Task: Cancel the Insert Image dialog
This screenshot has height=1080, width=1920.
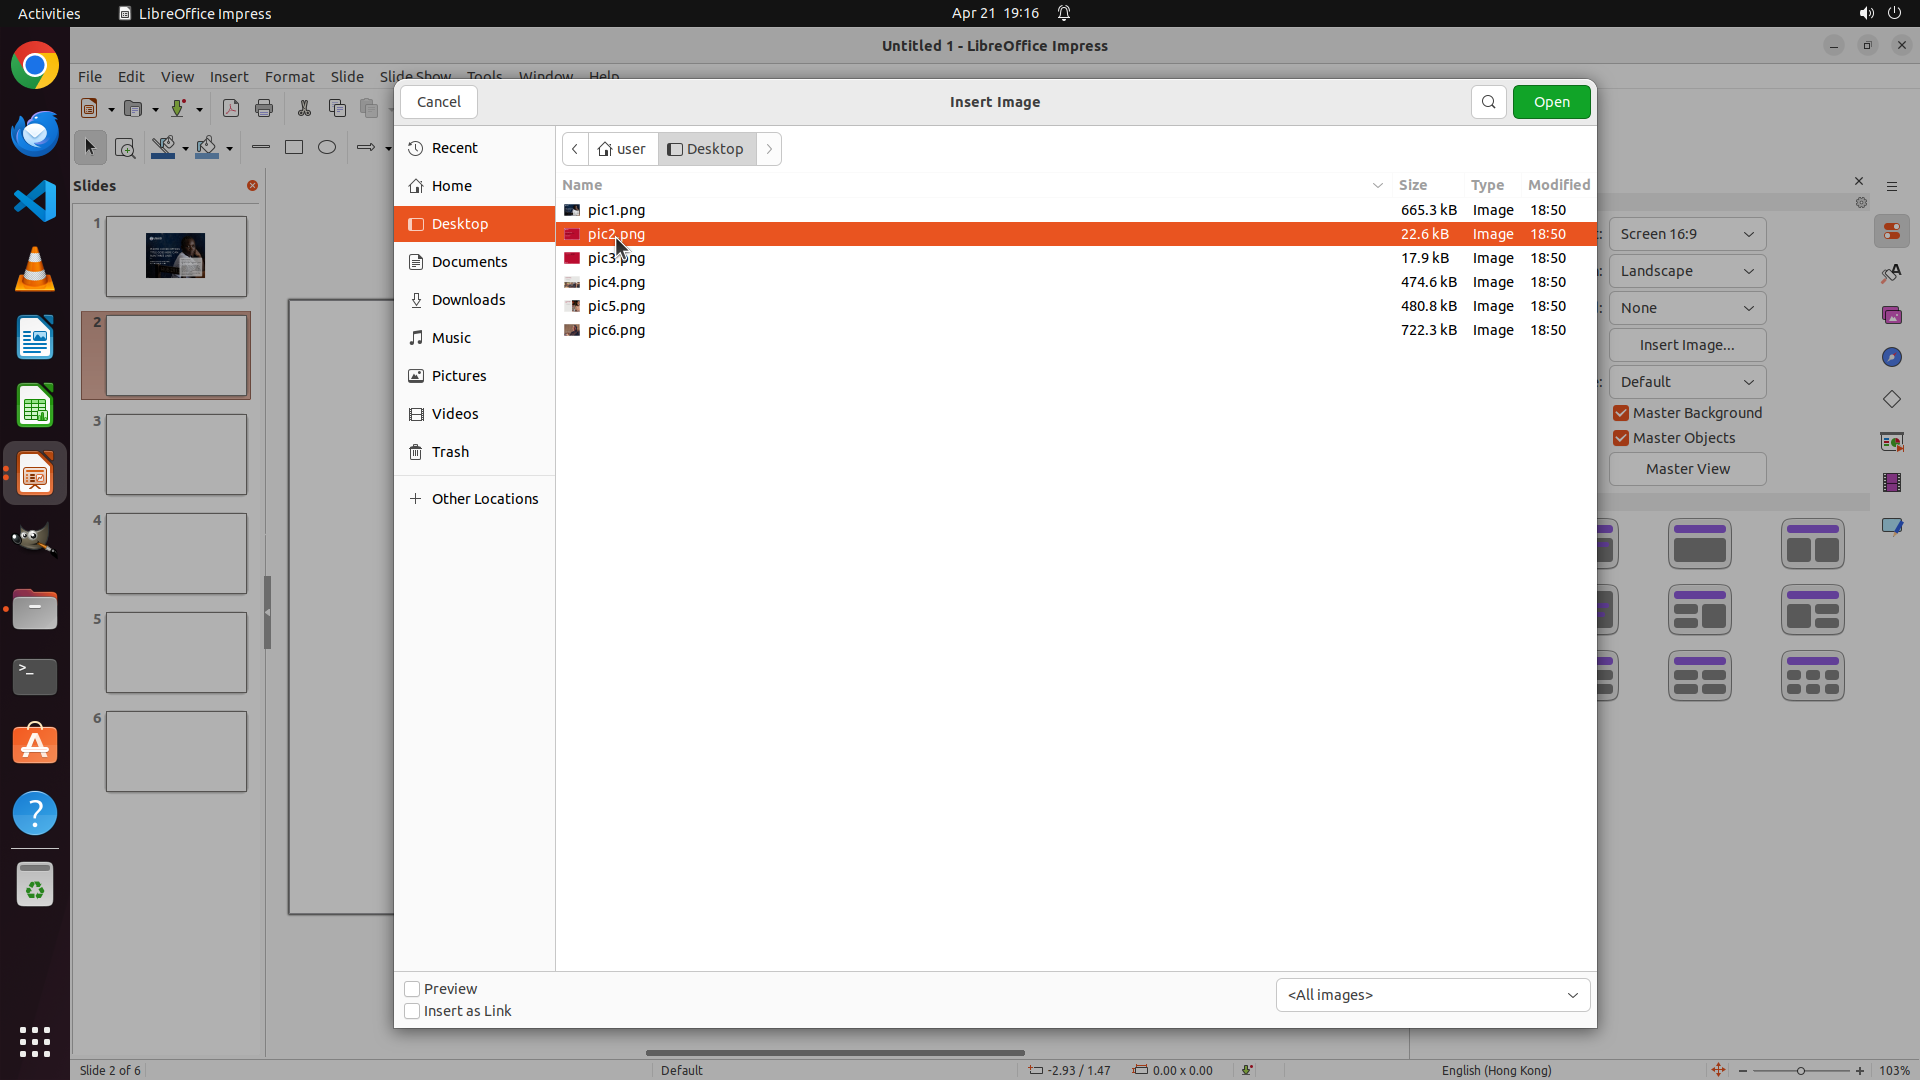Action: coord(439,102)
